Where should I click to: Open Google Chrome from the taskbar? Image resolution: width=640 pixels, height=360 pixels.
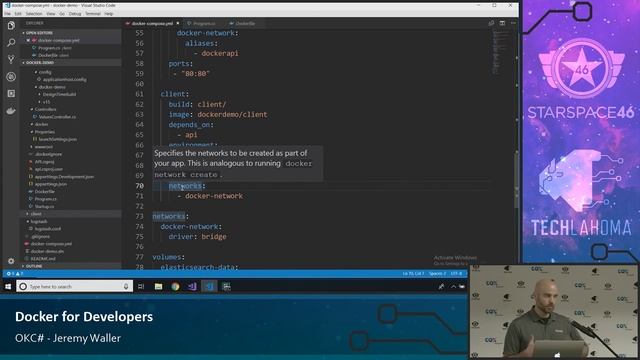coord(176,287)
